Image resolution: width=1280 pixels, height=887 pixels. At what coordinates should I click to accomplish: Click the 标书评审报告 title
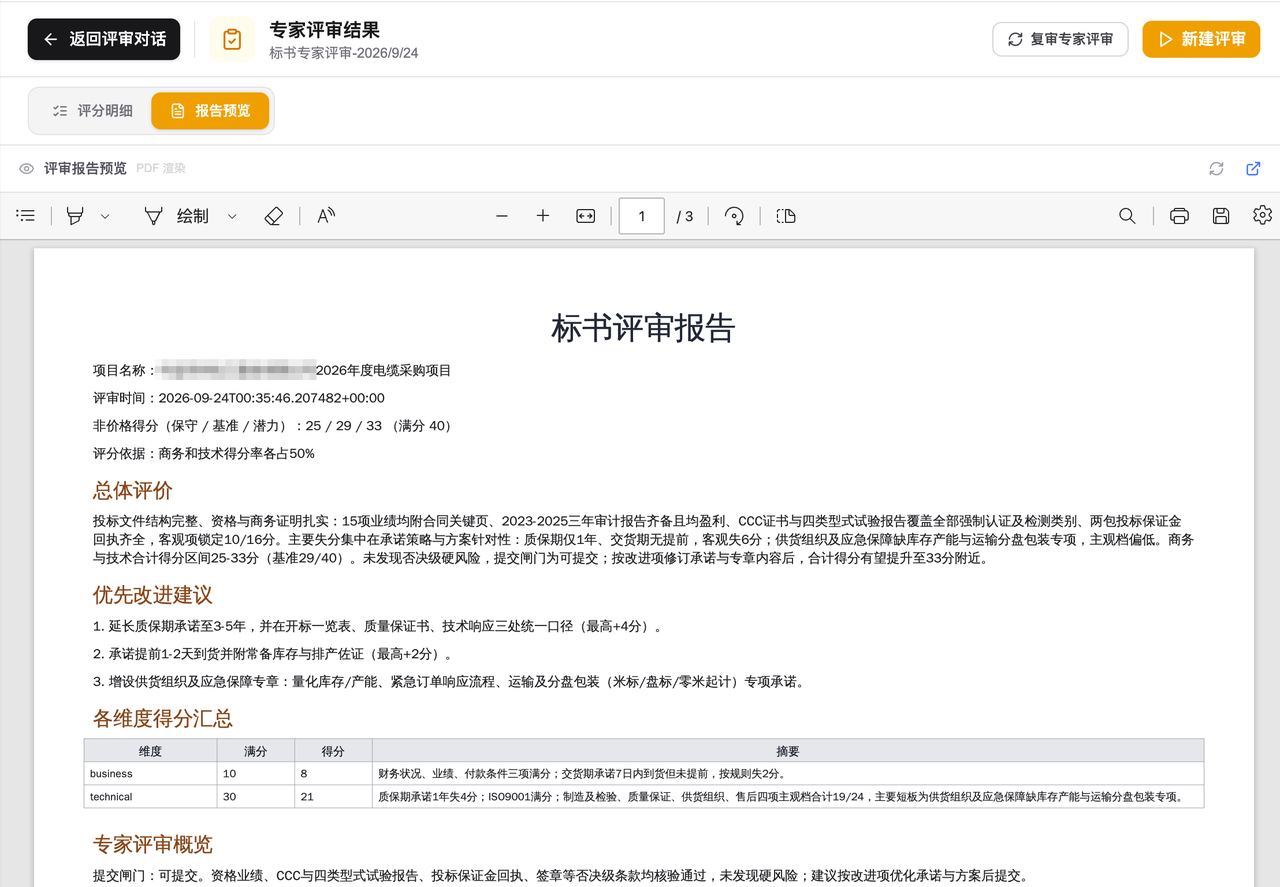pos(643,328)
